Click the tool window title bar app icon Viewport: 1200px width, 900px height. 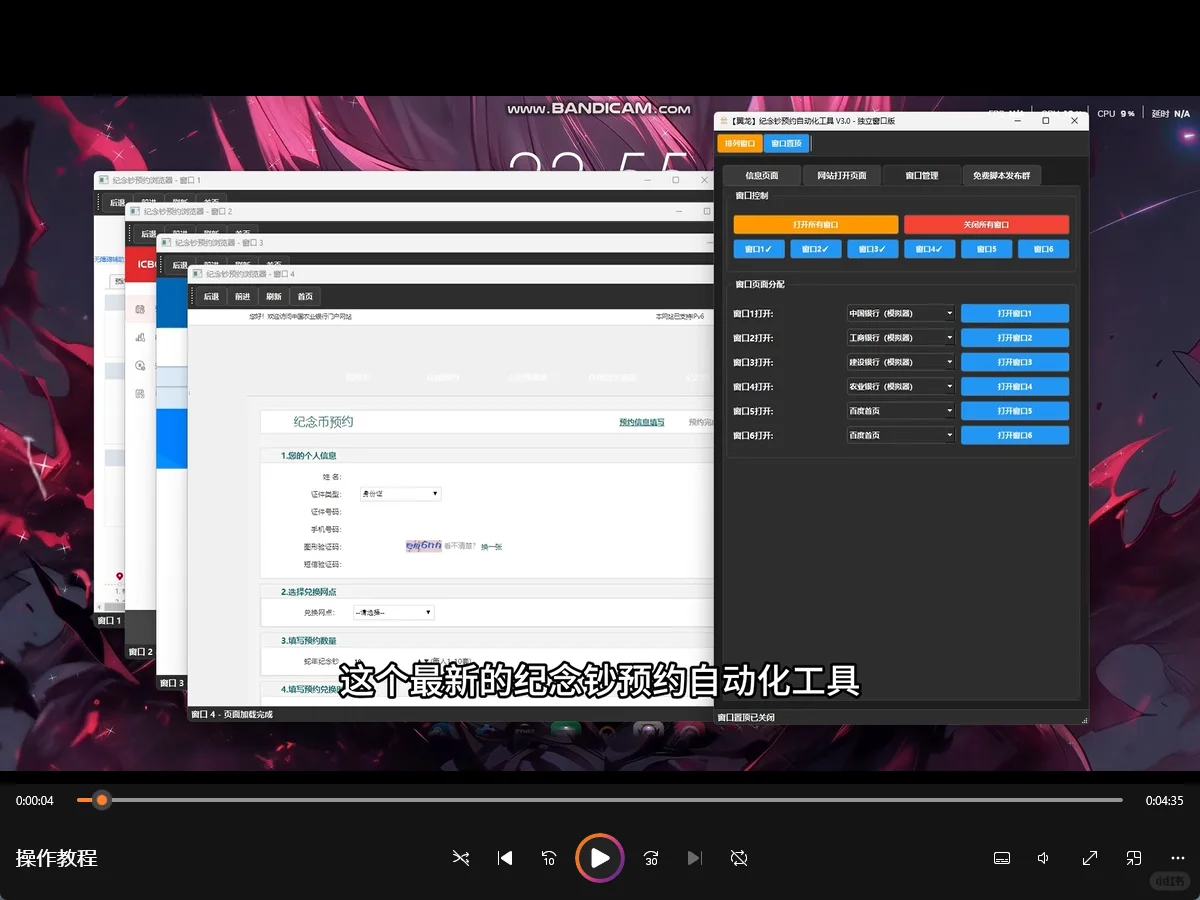tap(724, 121)
